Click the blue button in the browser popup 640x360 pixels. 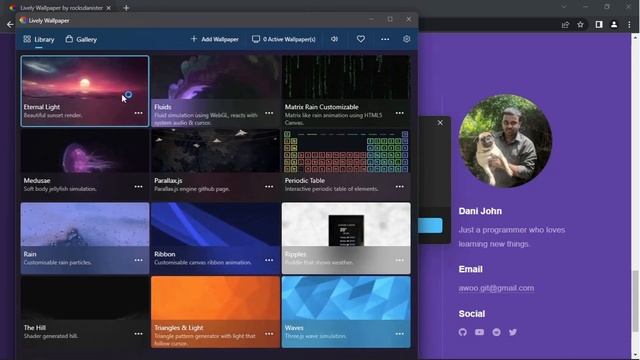(x=430, y=225)
